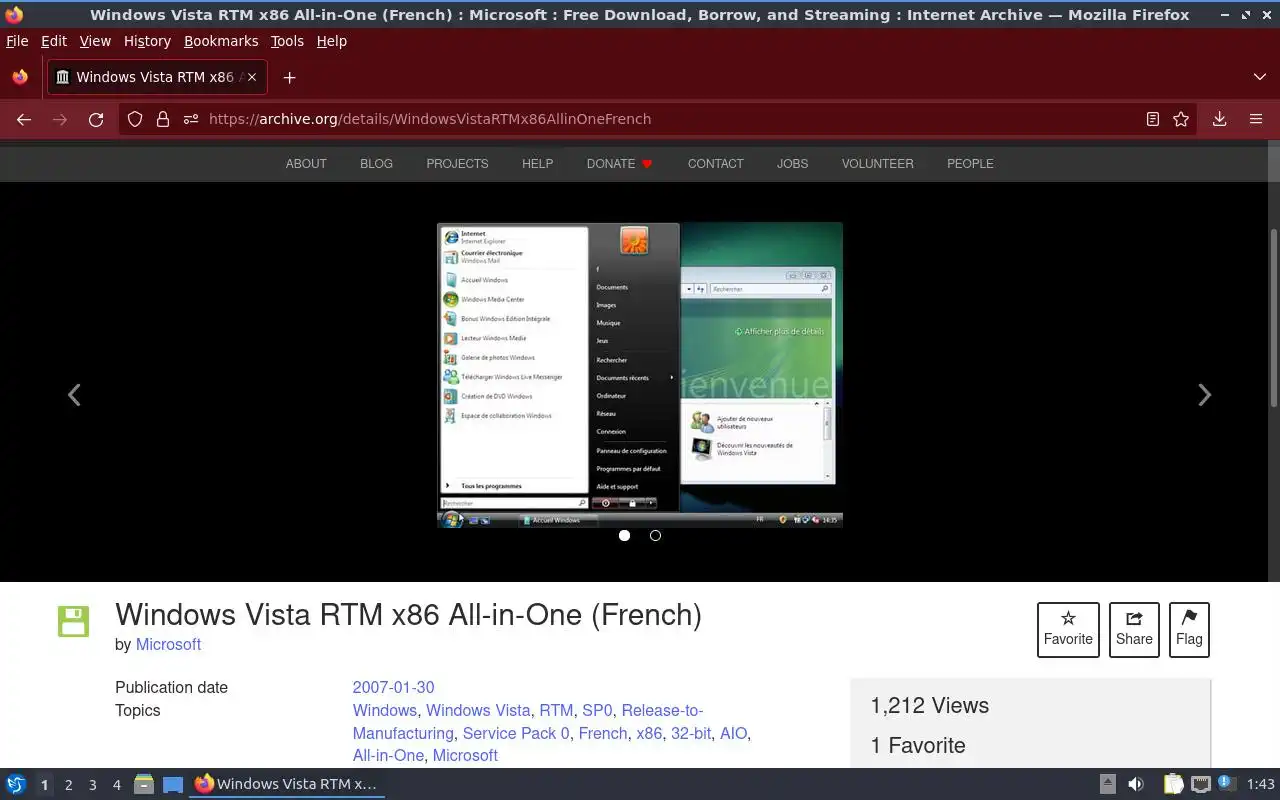Viewport: 1280px width, 800px height.
Task: Flag this archive item
Action: point(1189,630)
